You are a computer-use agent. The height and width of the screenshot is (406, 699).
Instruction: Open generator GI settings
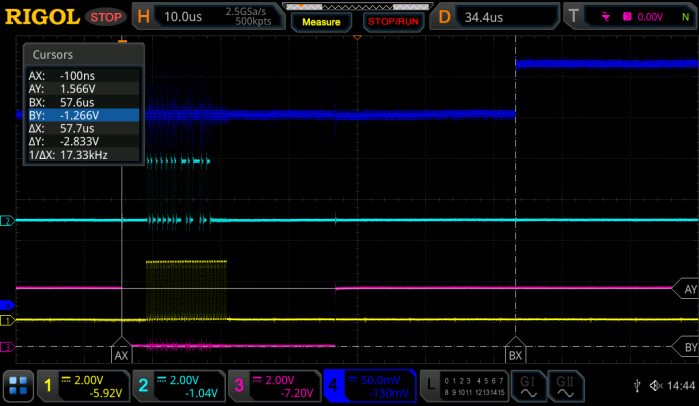[528, 386]
